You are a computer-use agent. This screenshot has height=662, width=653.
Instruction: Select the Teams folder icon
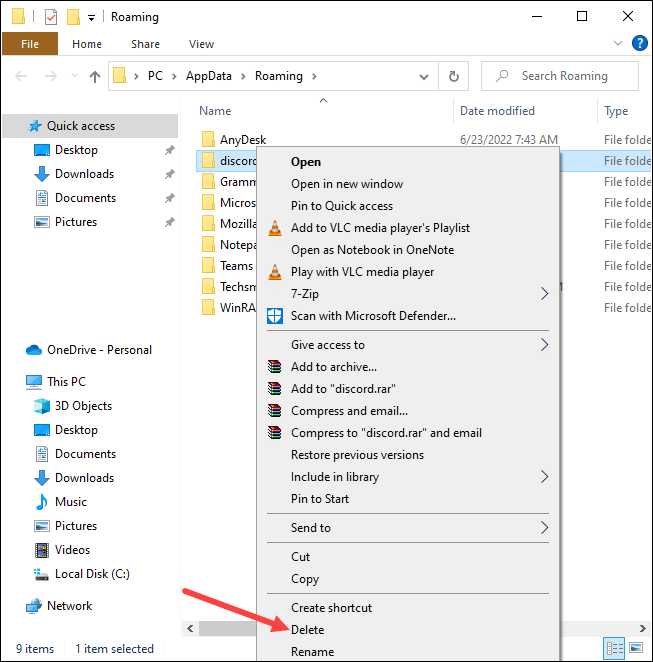click(208, 266)
